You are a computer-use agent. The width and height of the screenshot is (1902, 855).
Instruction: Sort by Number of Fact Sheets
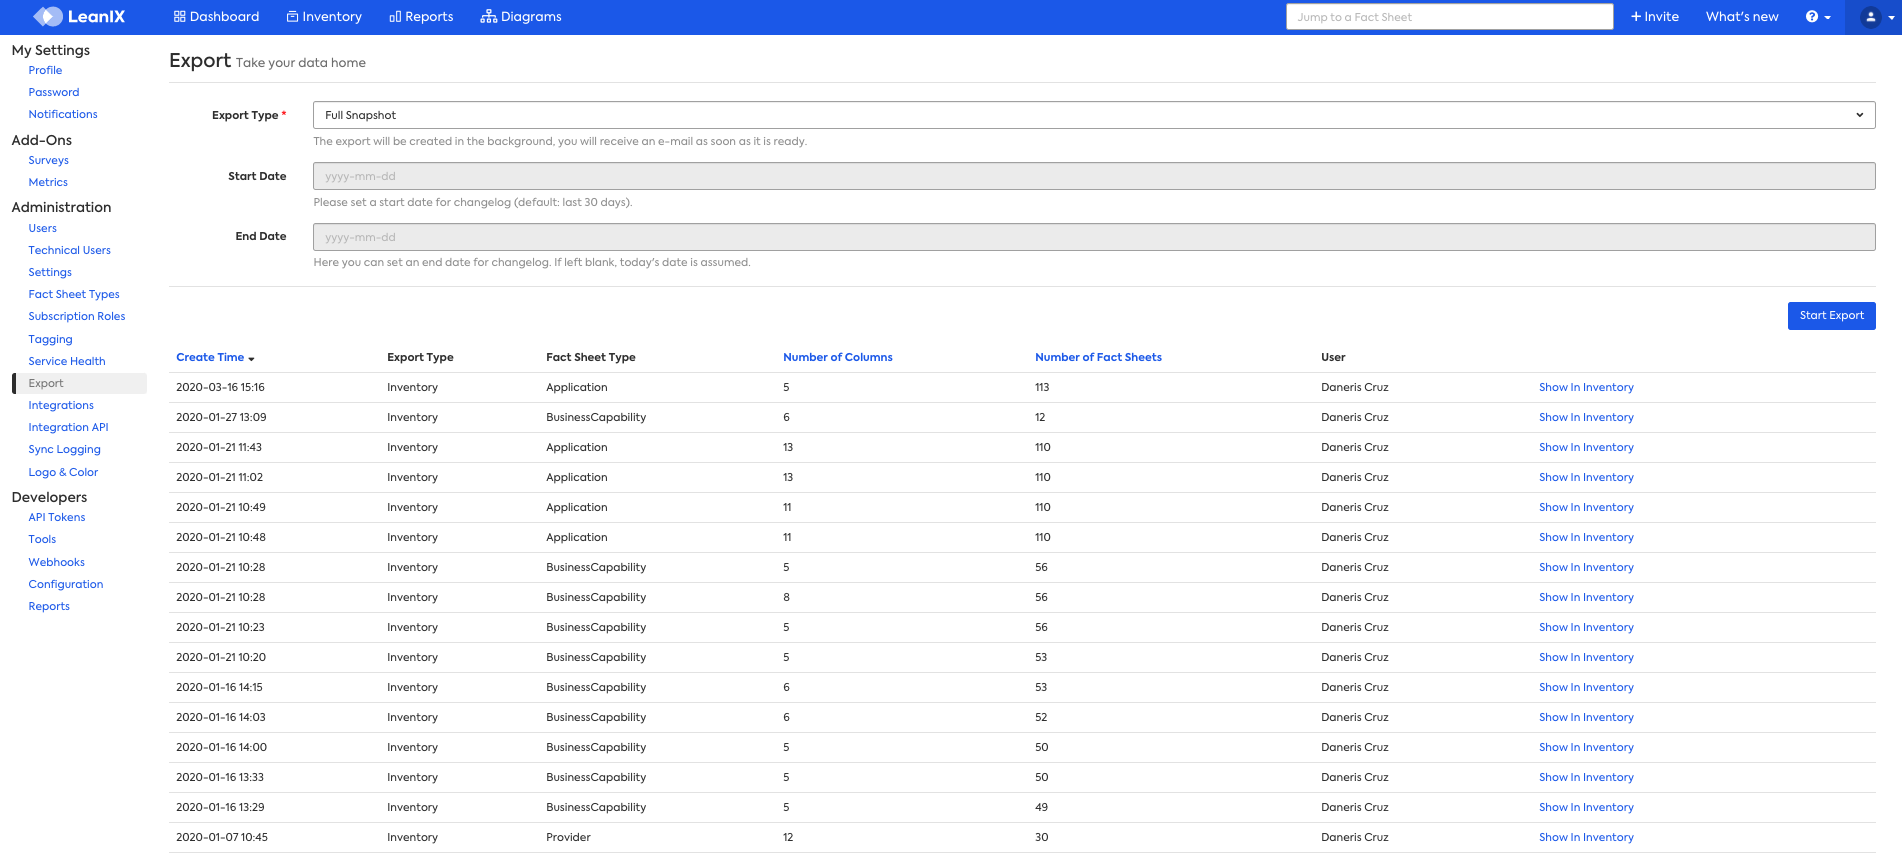point(1098,357)
